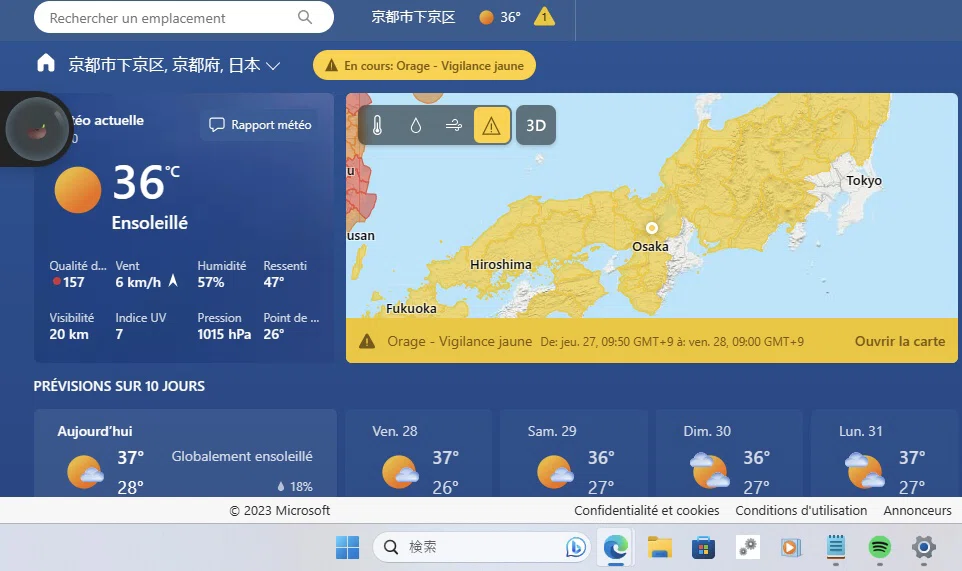Click the Tokyo label on the map

click(864, 180)
